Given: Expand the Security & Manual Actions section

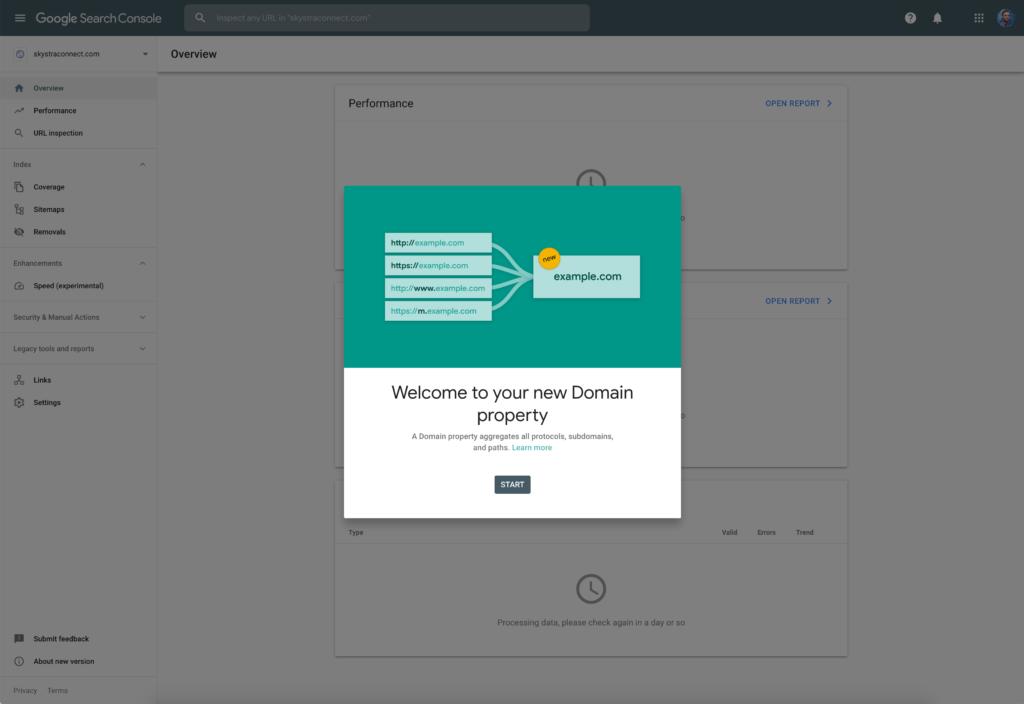Looking at the screenshot, I should 142,318.
